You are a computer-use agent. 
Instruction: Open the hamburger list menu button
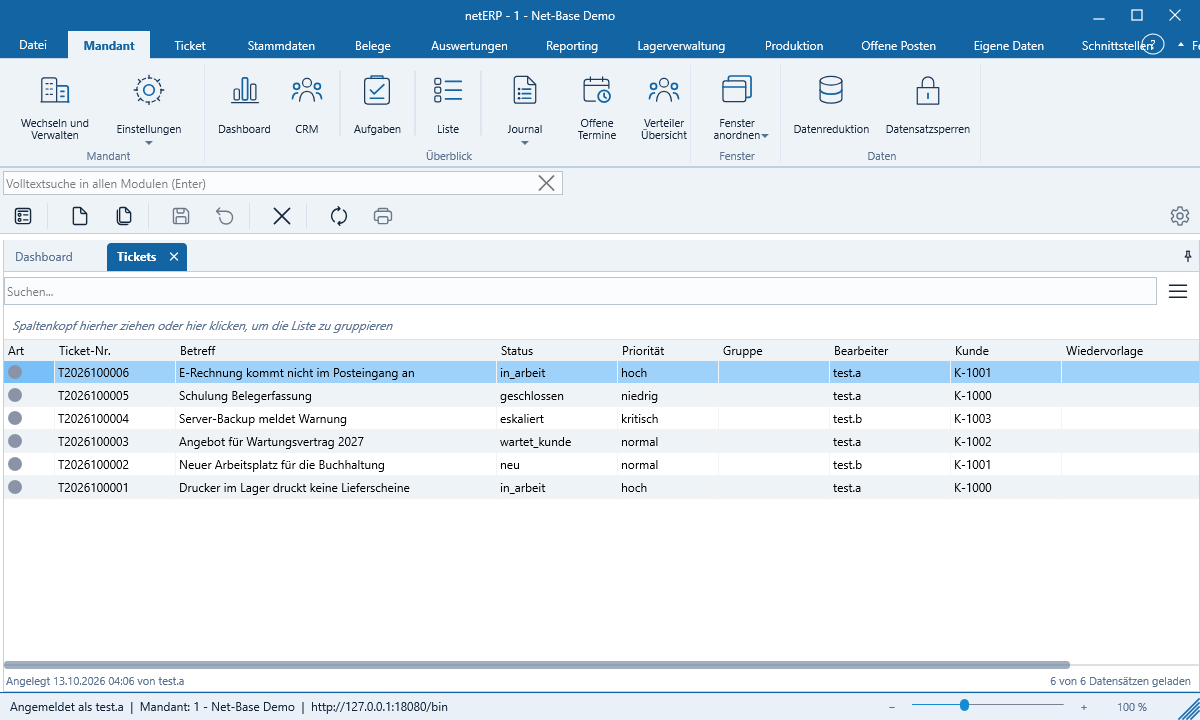[x=1178, y=291]
